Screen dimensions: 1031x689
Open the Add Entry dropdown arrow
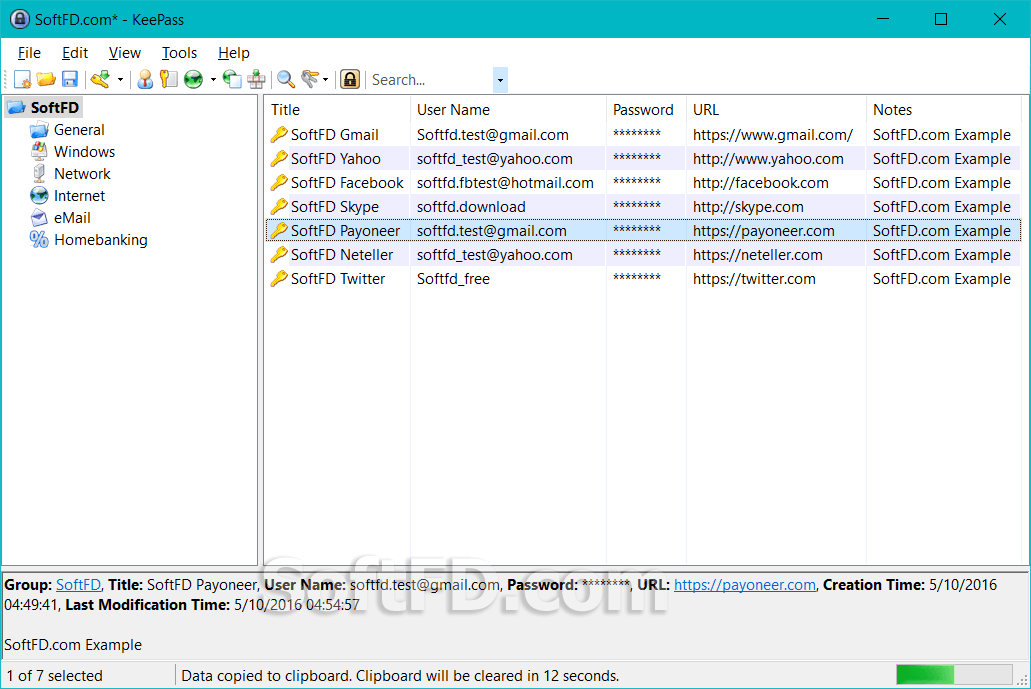[x=120, y=80]
